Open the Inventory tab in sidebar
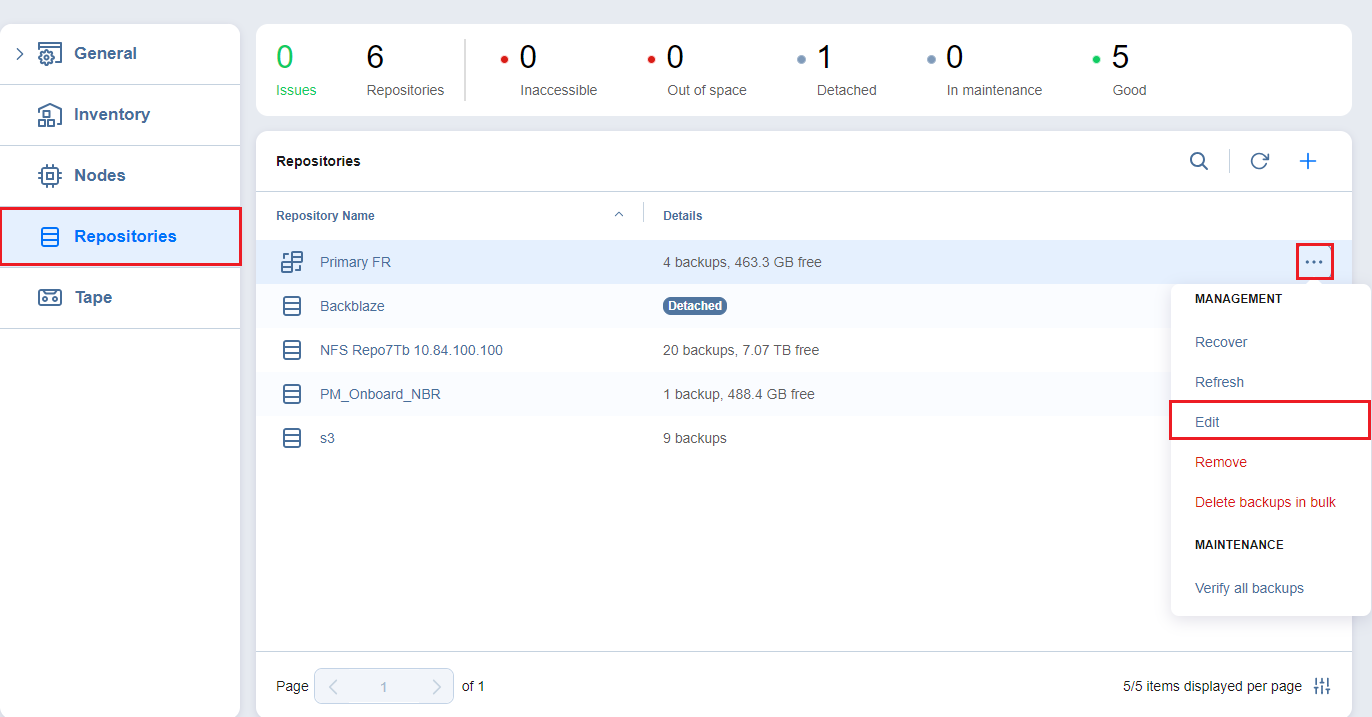Screen dimensions: 1372x717 [111, 115]
